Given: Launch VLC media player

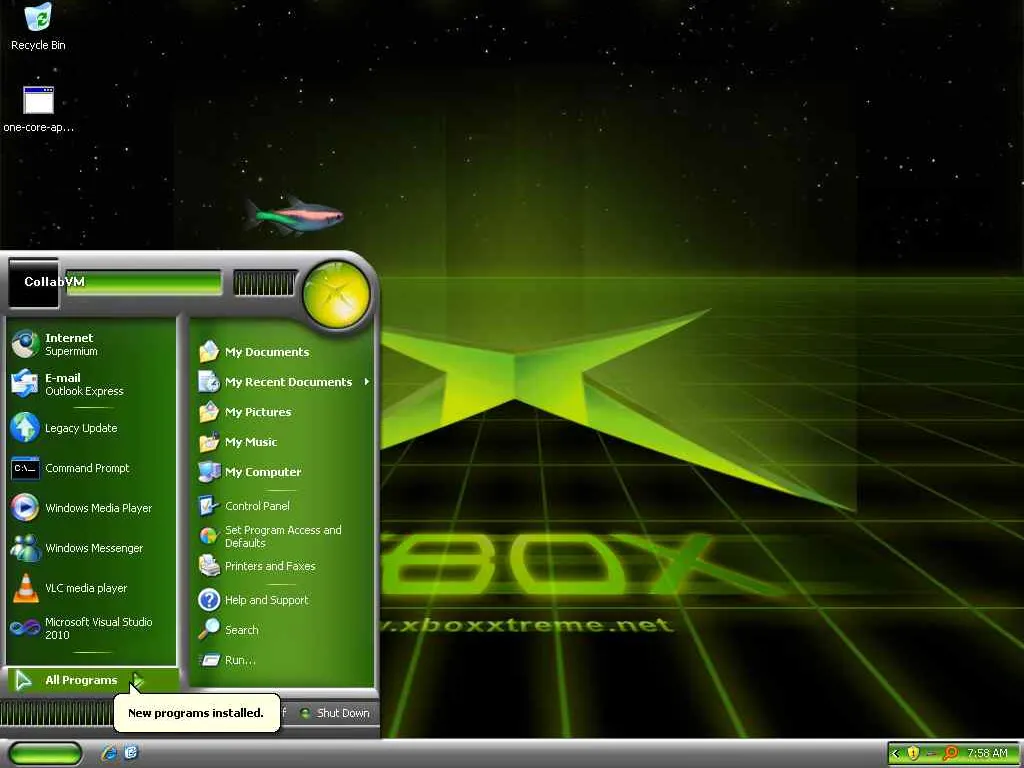Looking at the screenshot, I should [x=91, y=588].
